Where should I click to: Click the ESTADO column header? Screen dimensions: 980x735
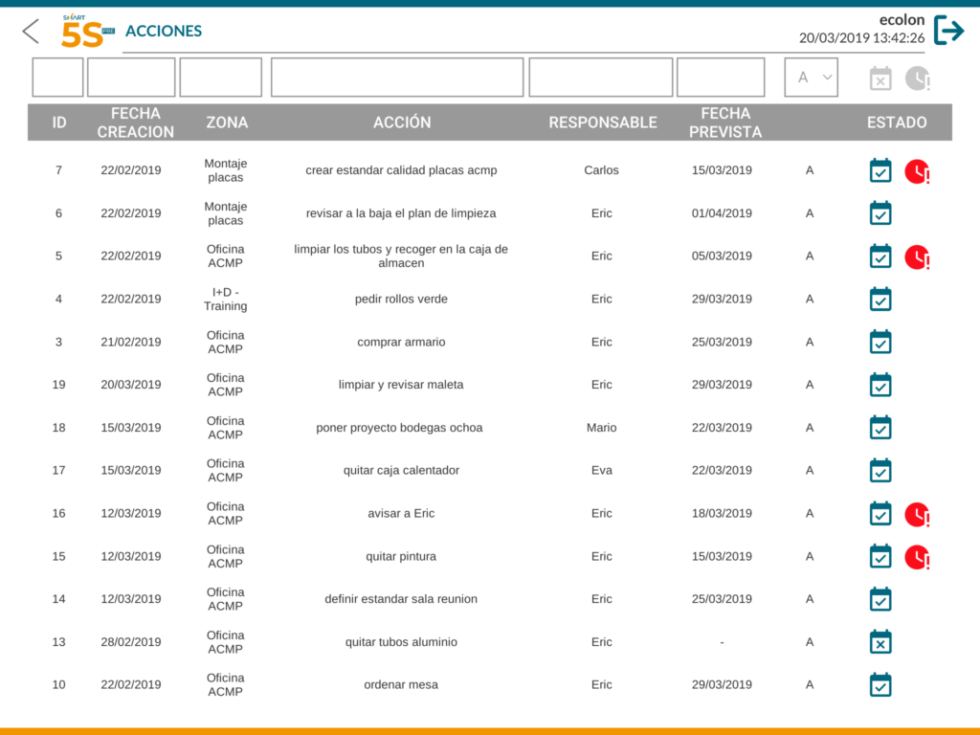tap(896, 122)
